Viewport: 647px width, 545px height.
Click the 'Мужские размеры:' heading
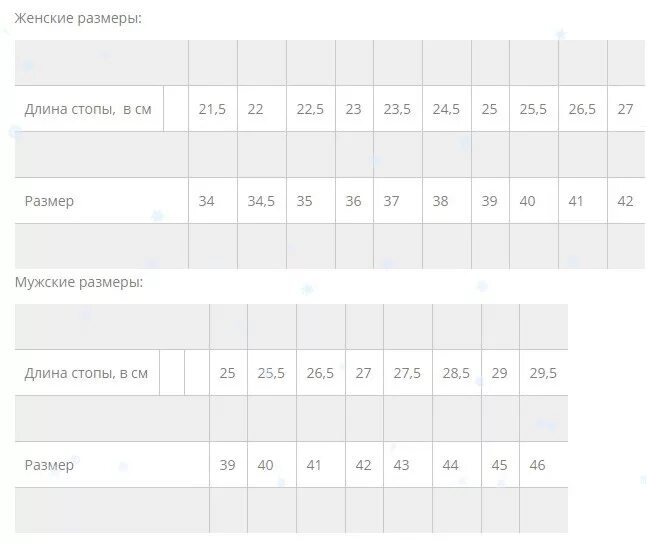(79, 282)
